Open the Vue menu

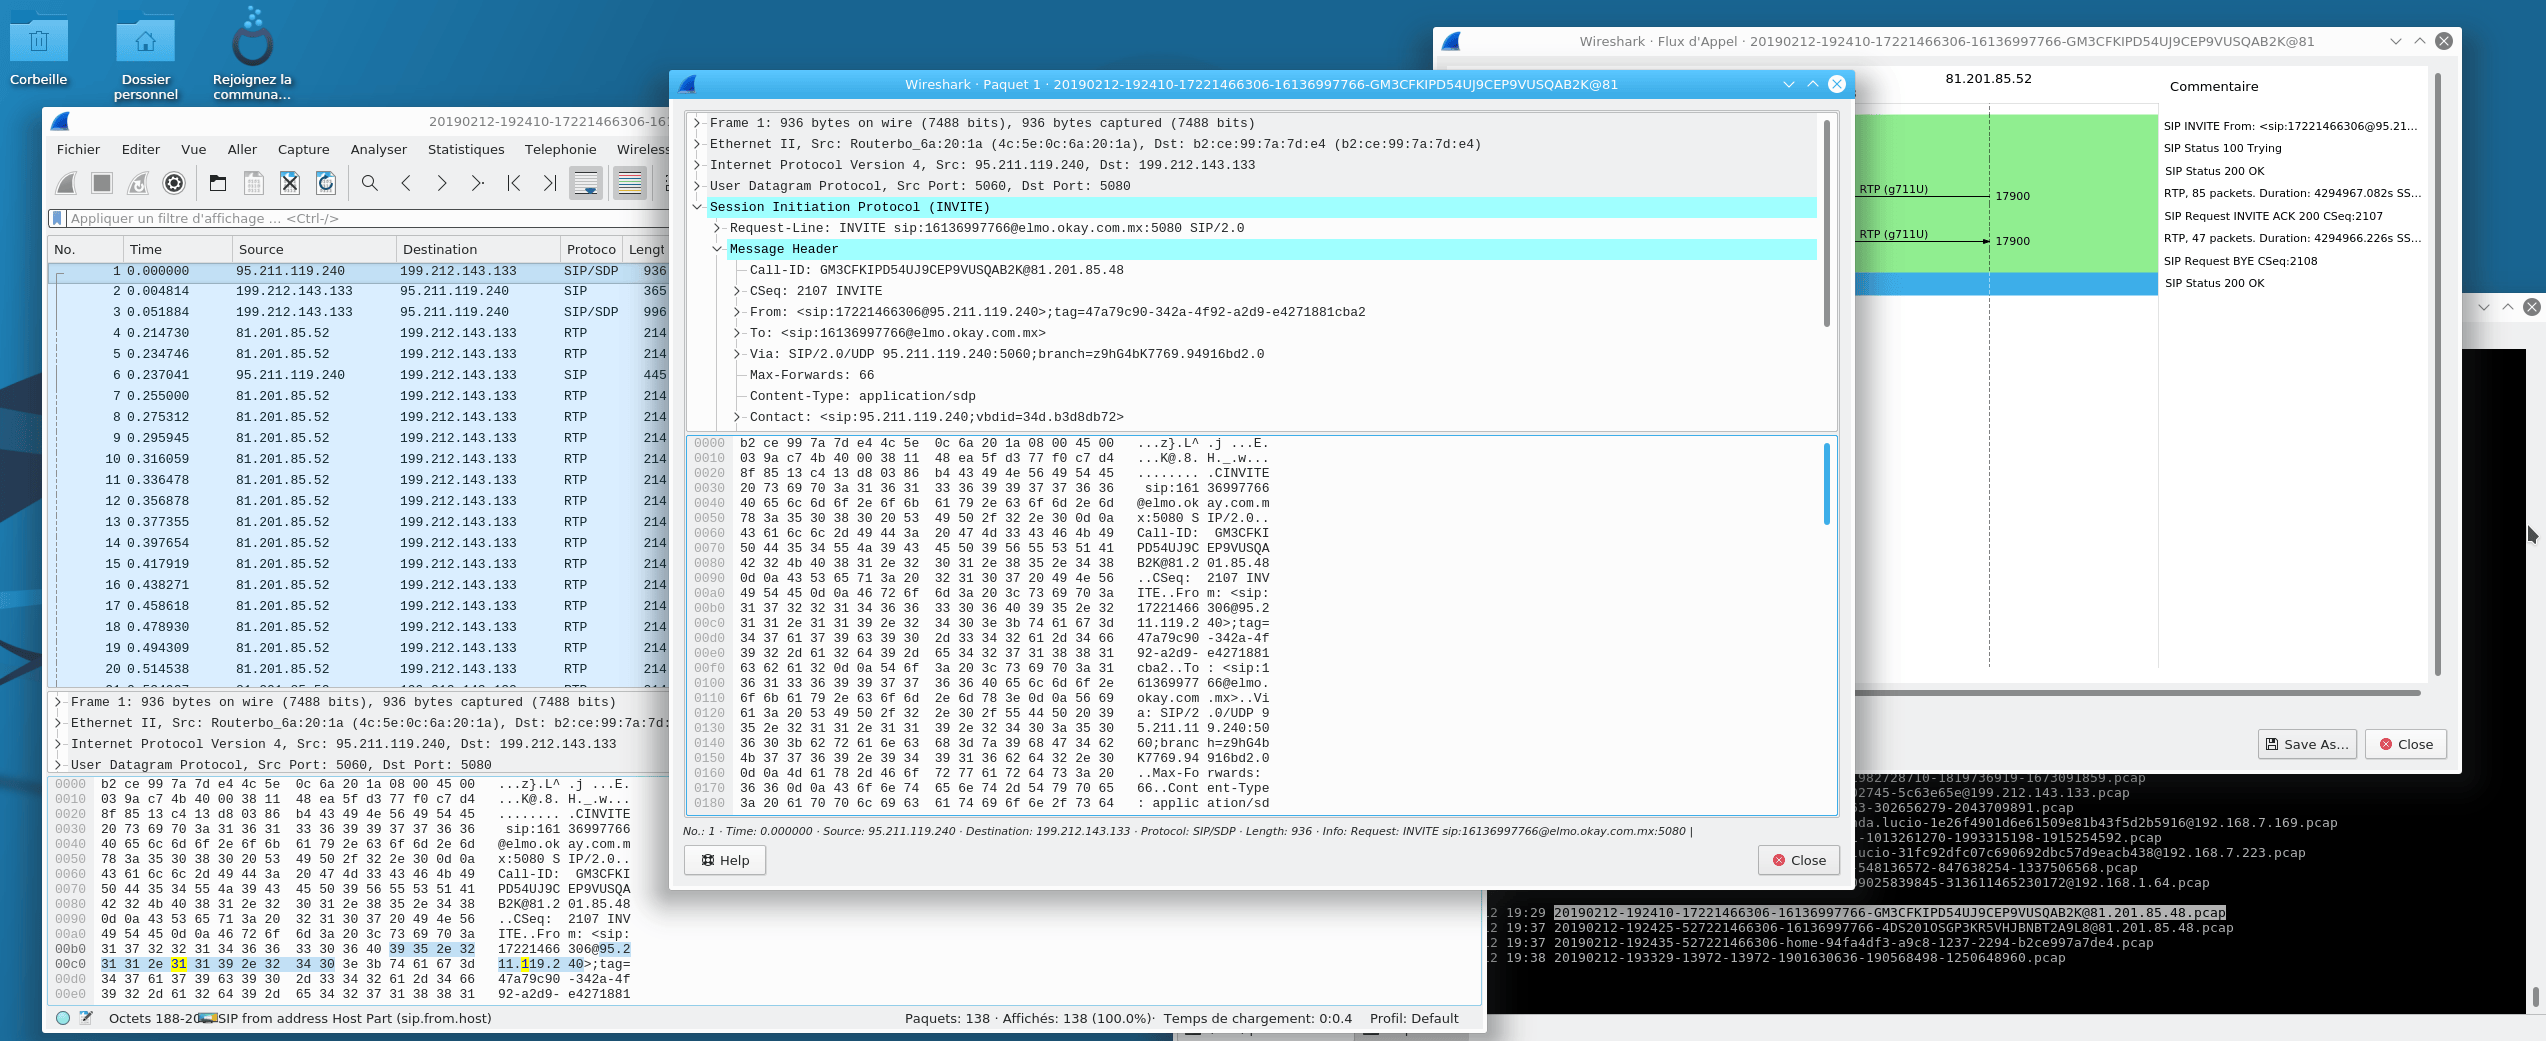point(194,149)
